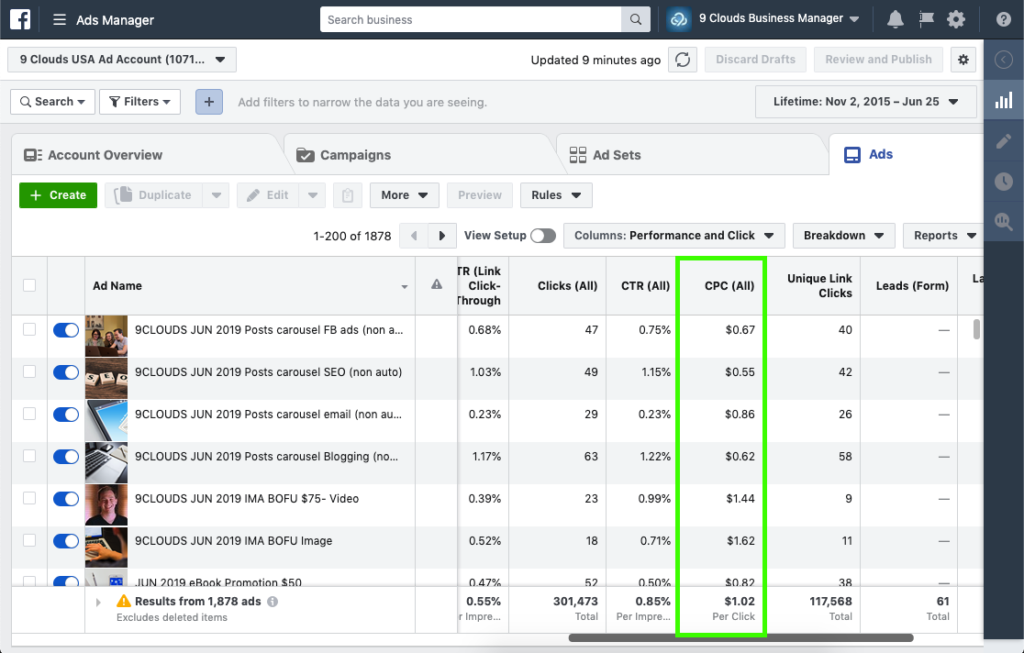This screenshot has height=653, width=1024.
Task: Click the Preview button
Action: pyautogui.click(x=480, y=195)
